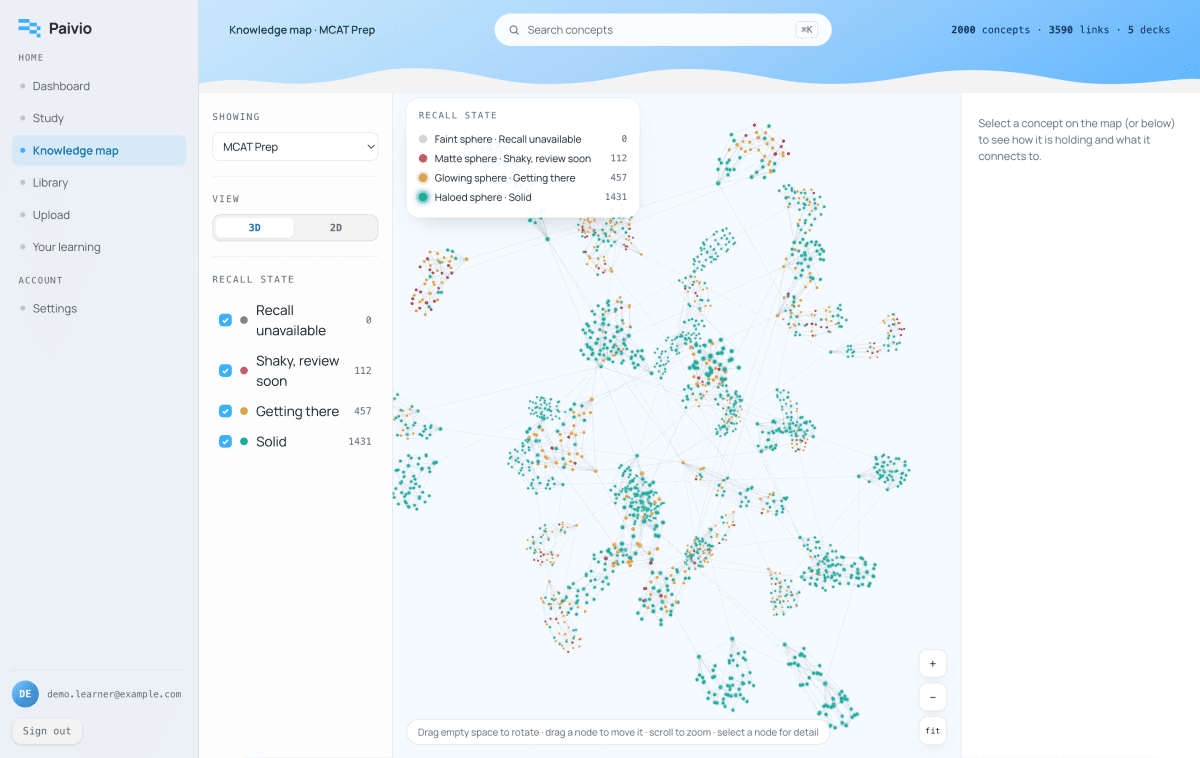The width and height of the screenshot is (1200, 758).
Task: Zoom in with the plus button
Action: click(933, 663)
